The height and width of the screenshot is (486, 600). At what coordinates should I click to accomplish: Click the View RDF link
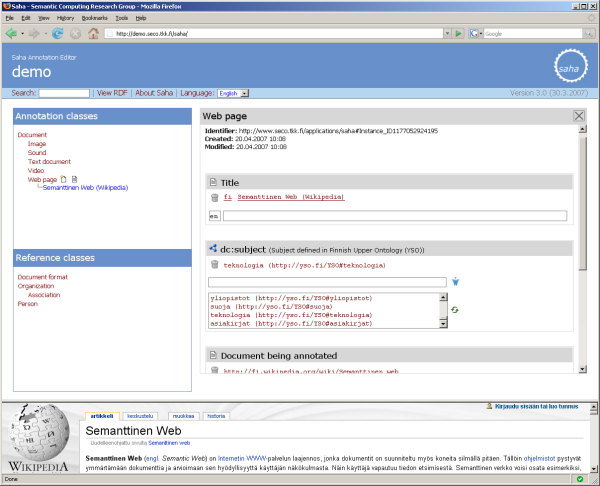coord(112,93)
